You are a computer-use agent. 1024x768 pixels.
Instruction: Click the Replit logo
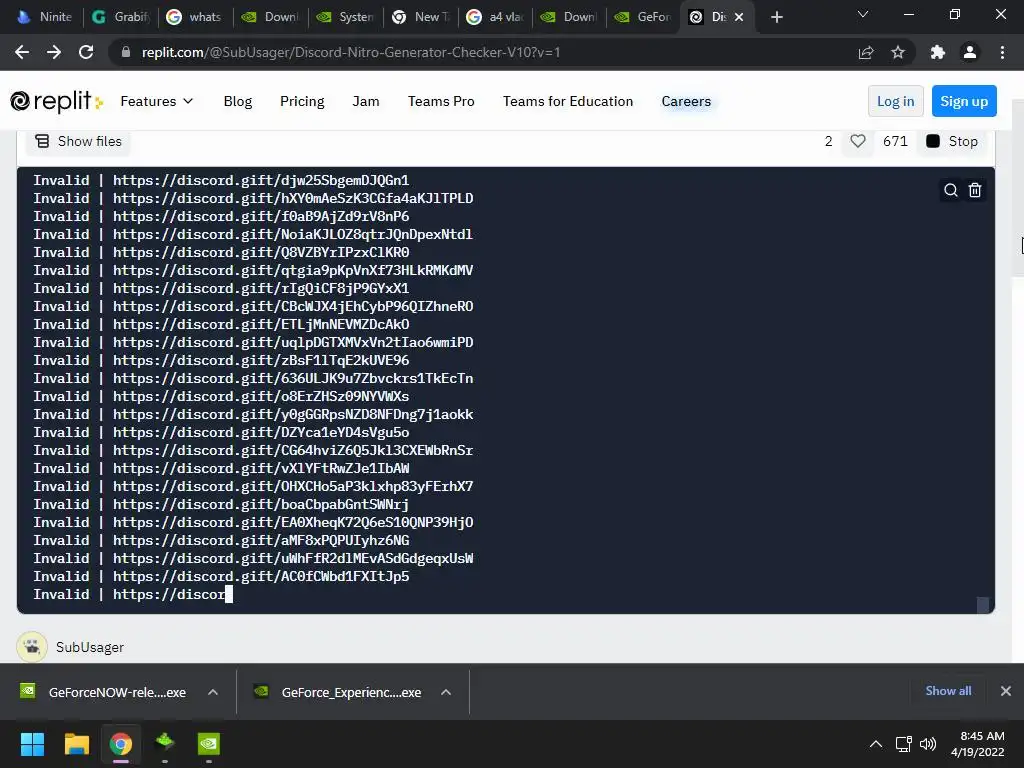coord(56,101)
